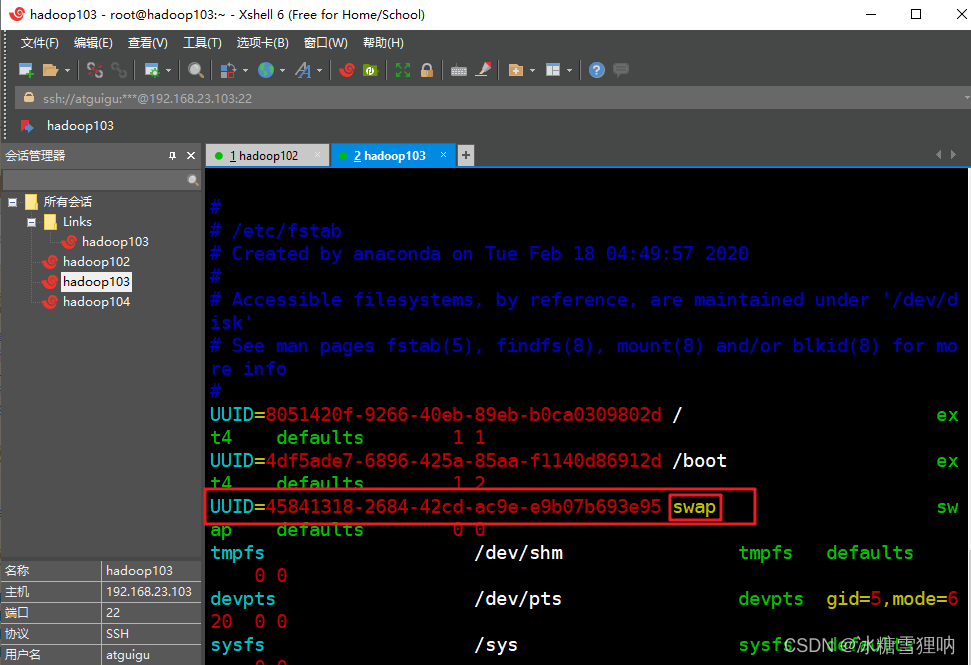
Task: Open the 窗口(W) menu
Action: pyautogui.click(x=326, y=43)
